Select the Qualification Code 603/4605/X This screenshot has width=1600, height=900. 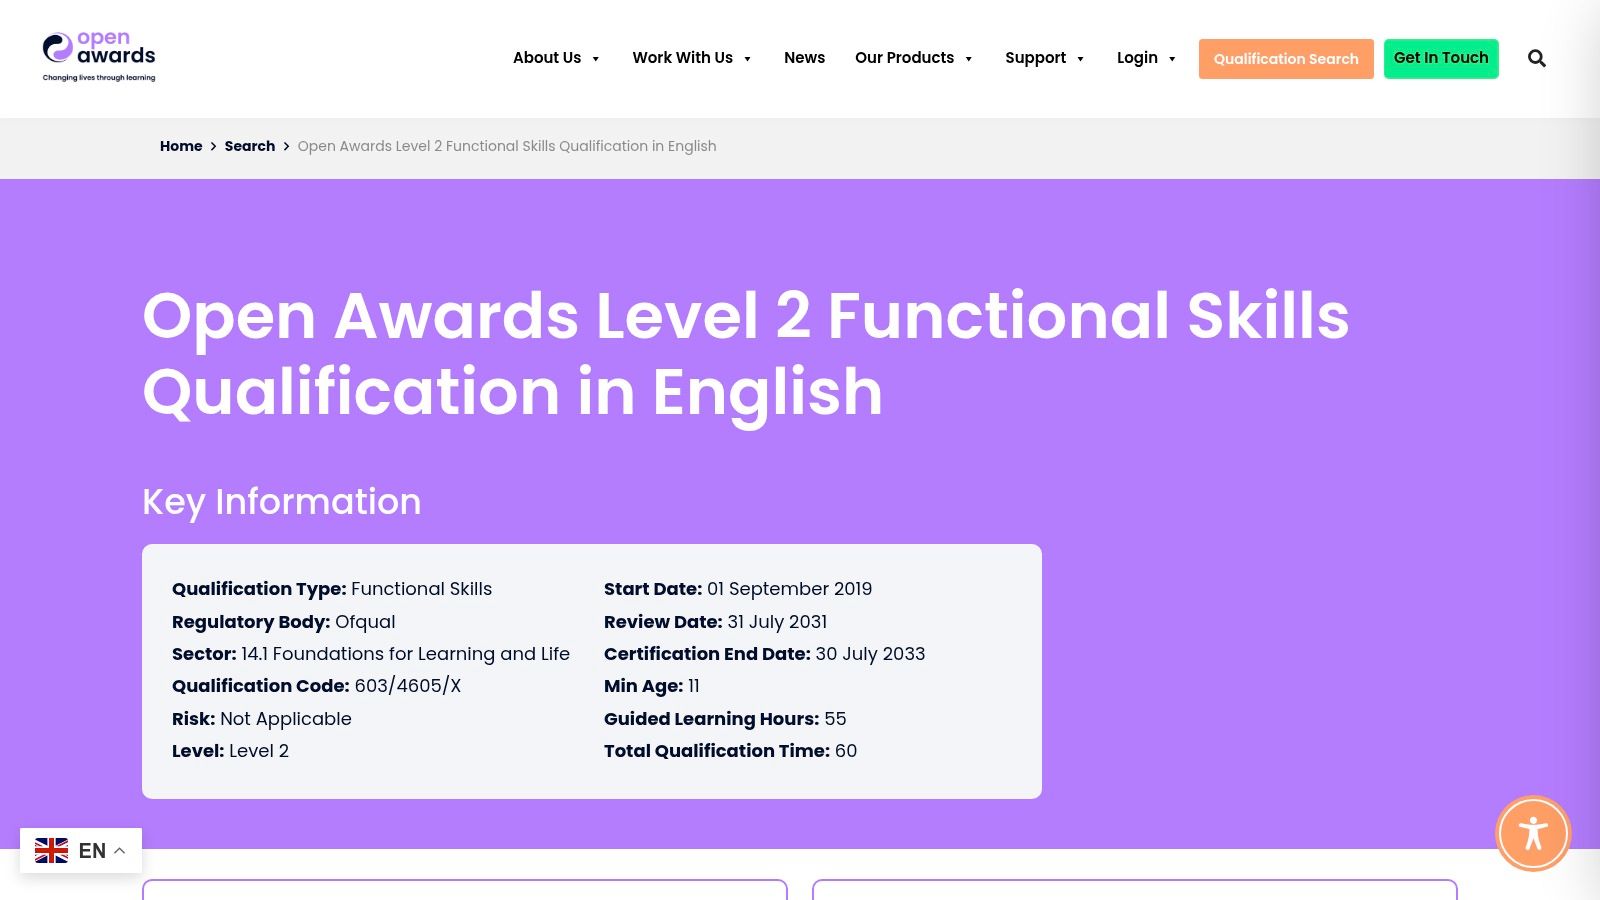click(x=316, y=686)
